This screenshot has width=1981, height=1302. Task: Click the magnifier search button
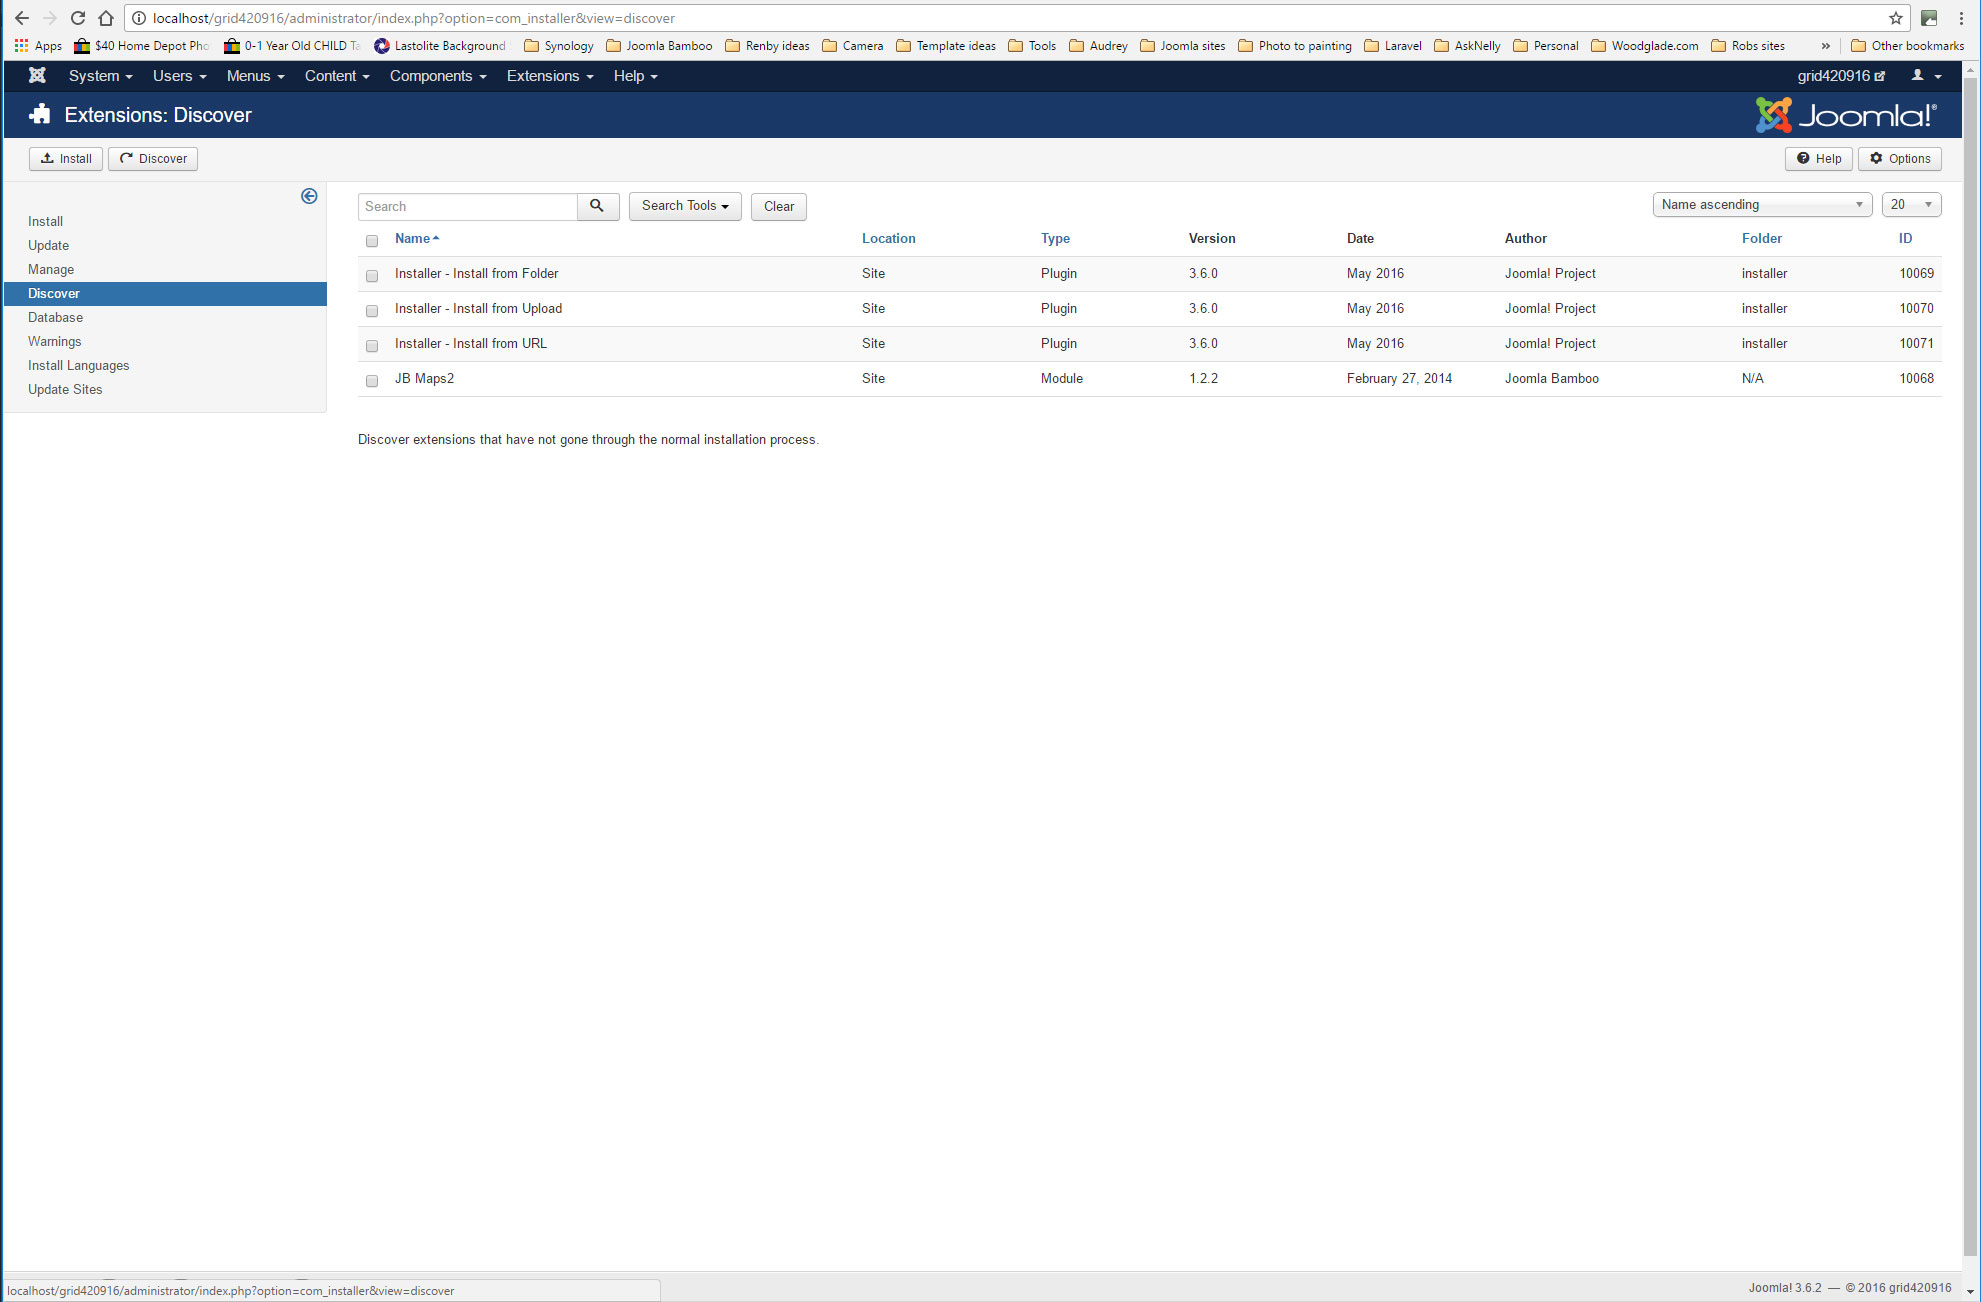click(x=597, y=206)
